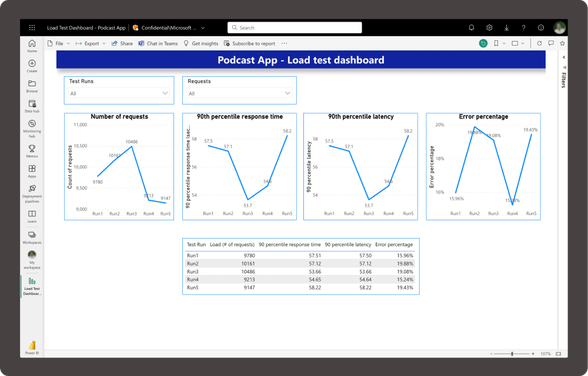Sort by Error percentage column header

[394, 244]
